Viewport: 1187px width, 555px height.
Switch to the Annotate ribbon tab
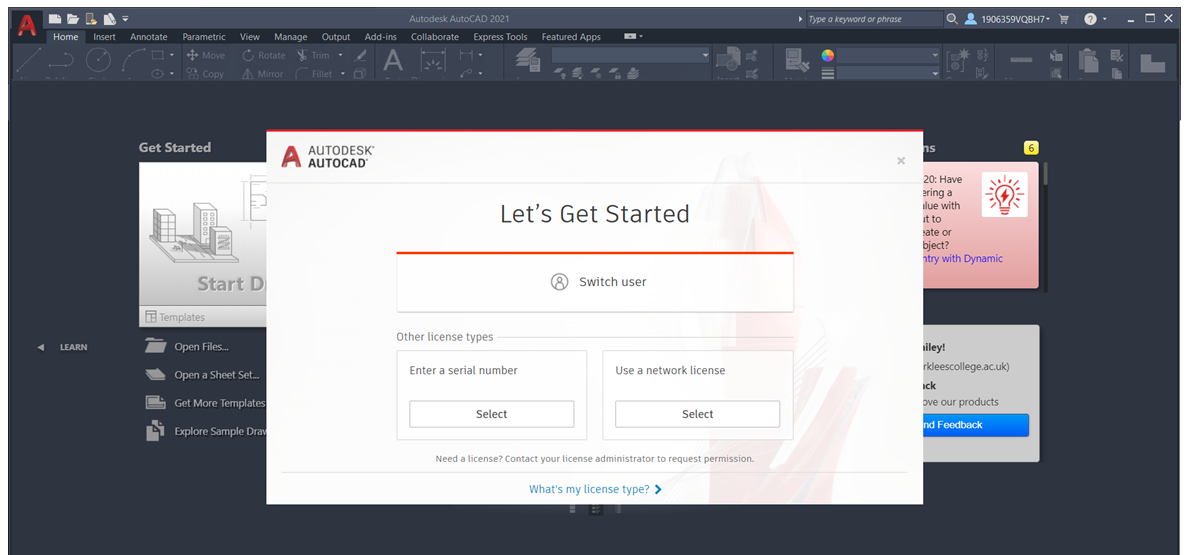coord(148,36)
